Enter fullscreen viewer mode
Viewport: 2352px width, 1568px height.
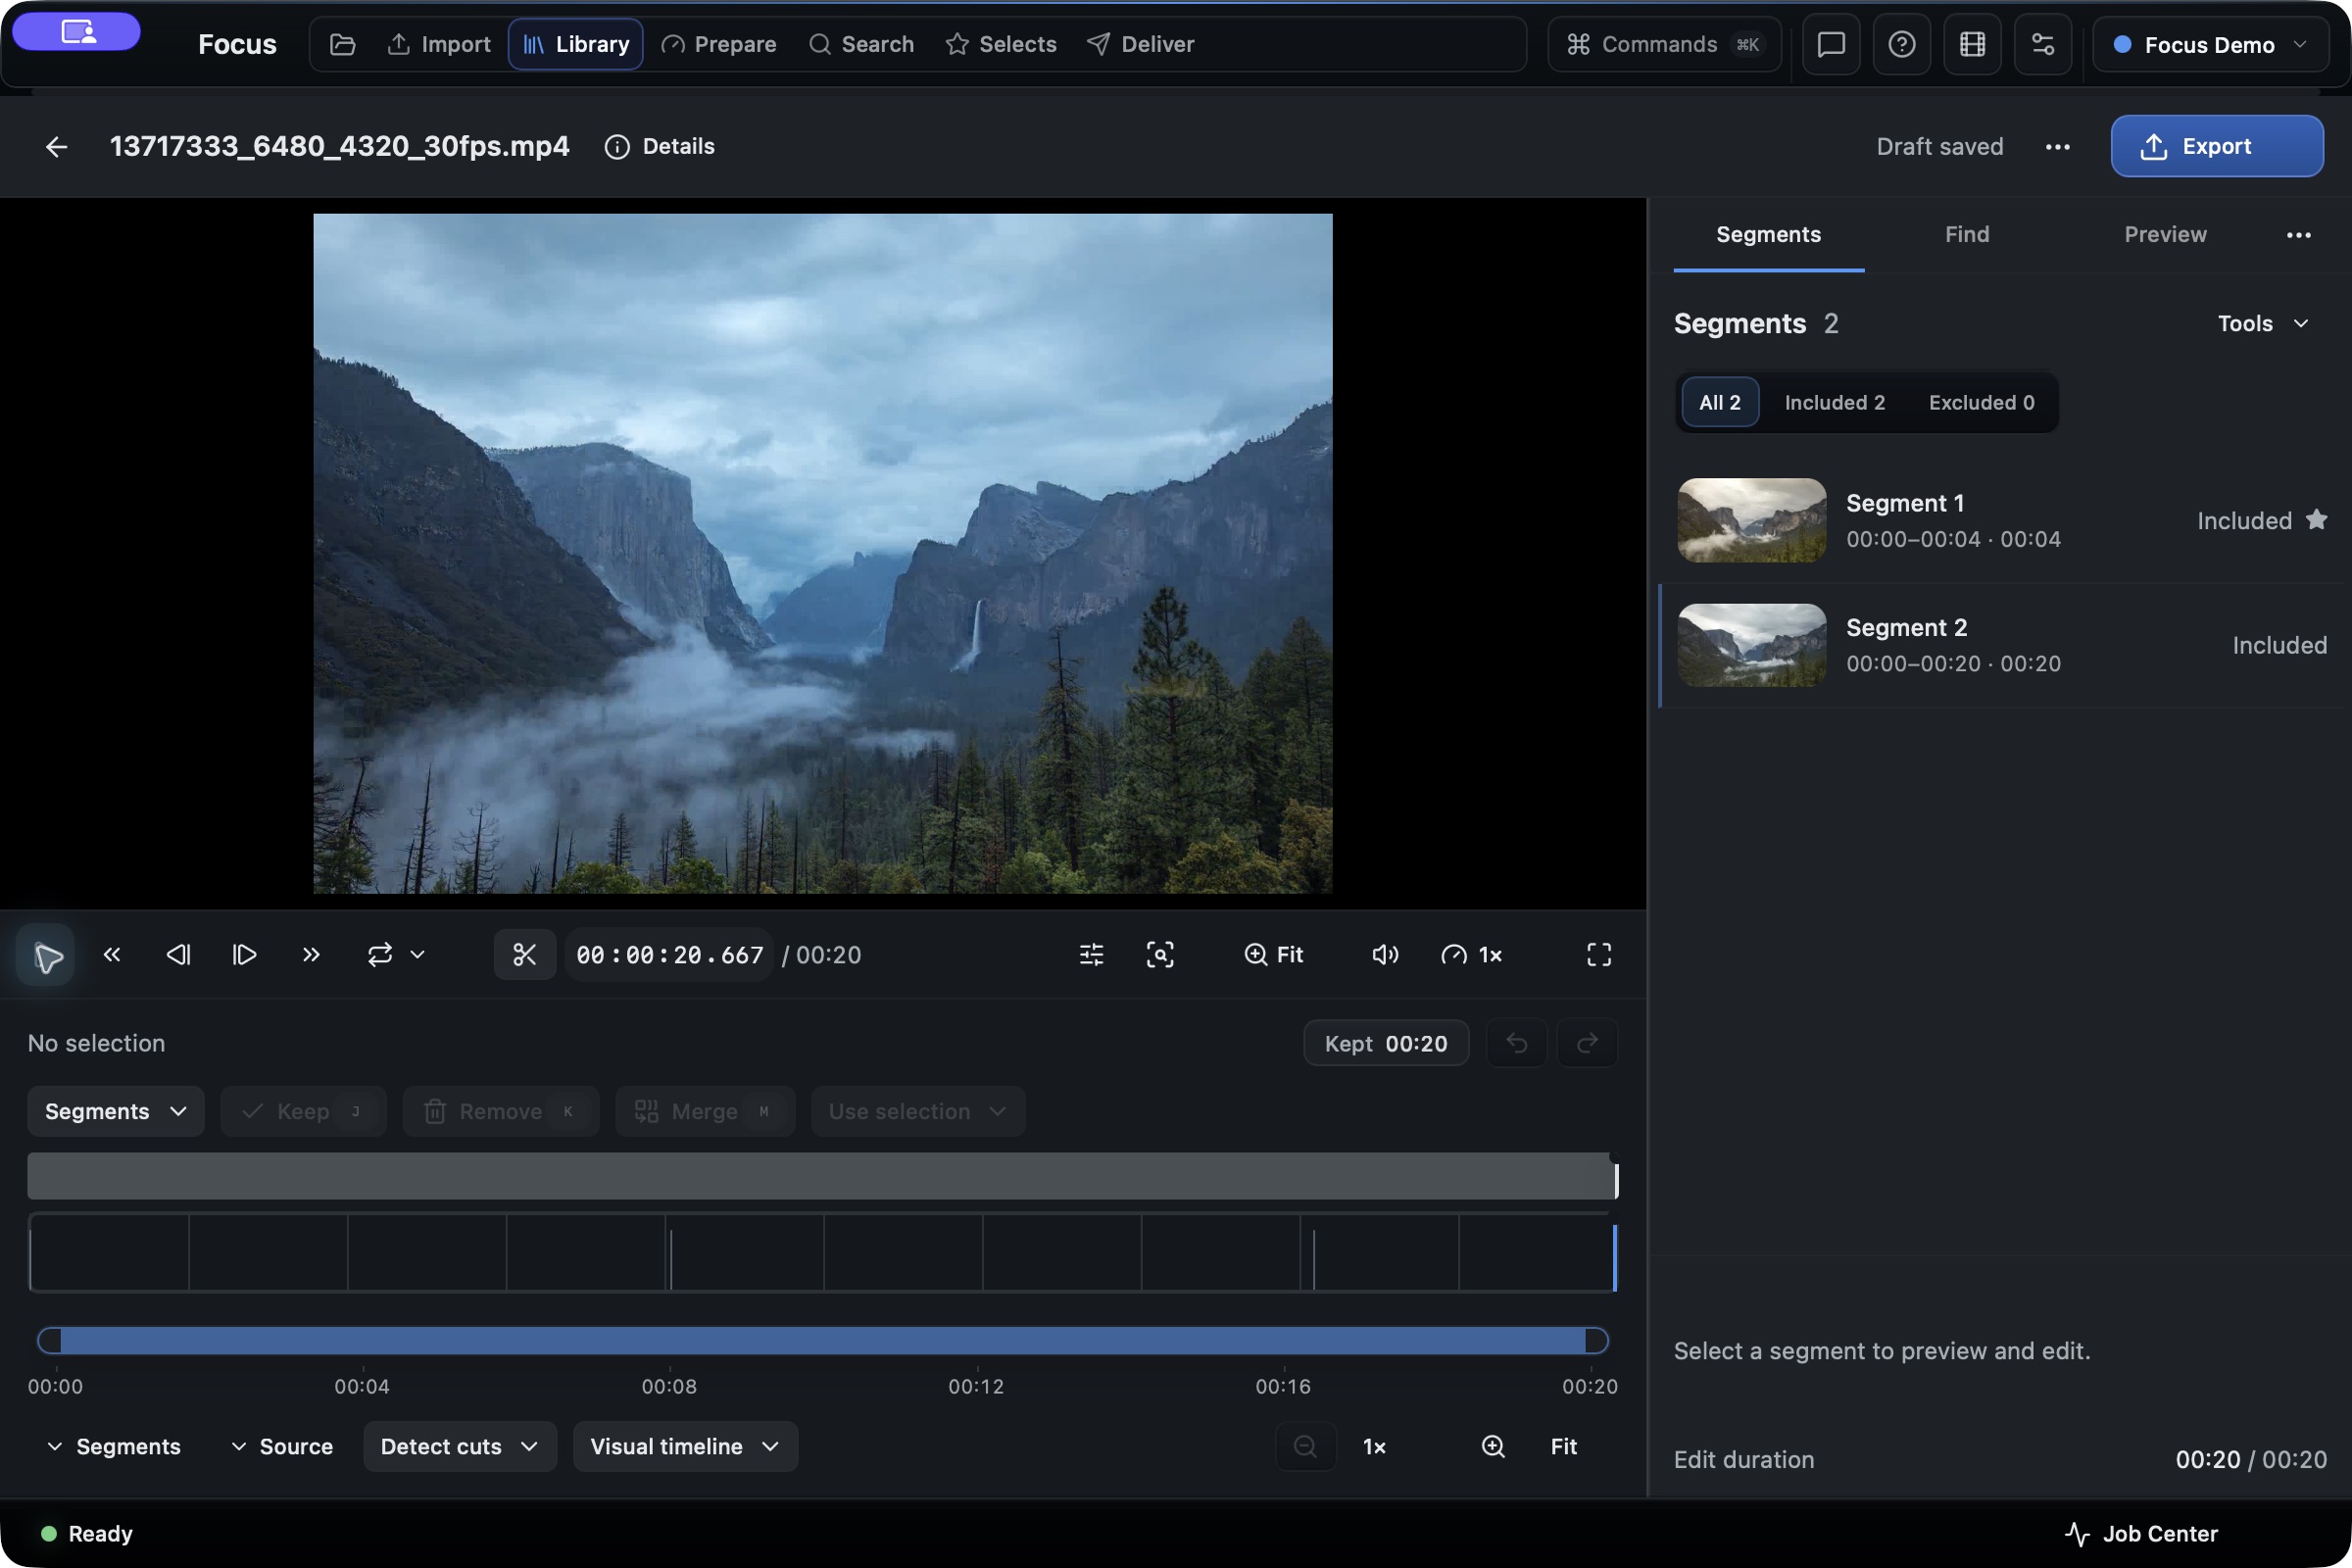tap(1599, 955)
